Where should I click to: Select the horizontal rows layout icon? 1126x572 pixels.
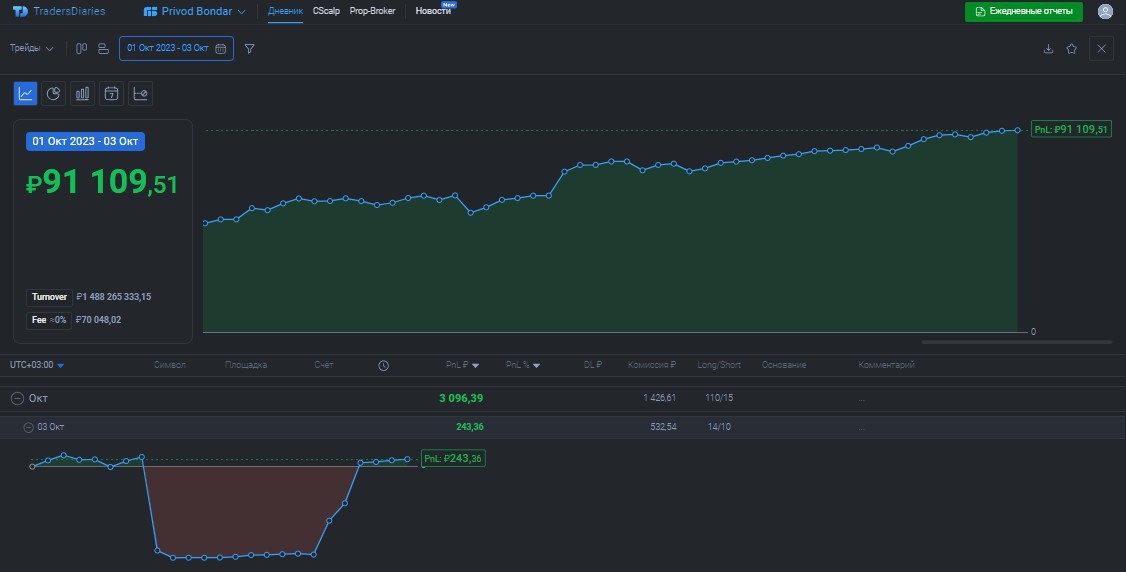[103, 49]
